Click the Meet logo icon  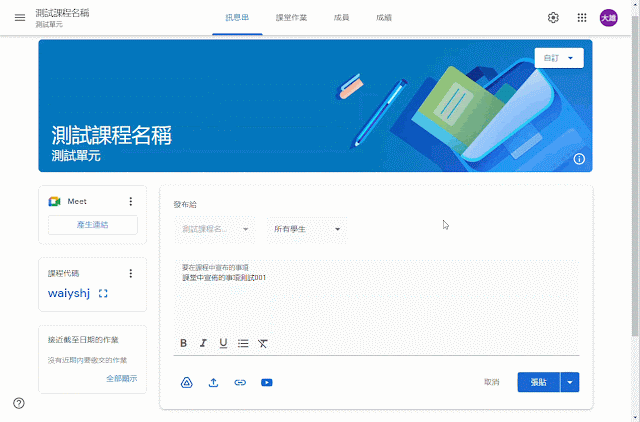click(54, 201)
